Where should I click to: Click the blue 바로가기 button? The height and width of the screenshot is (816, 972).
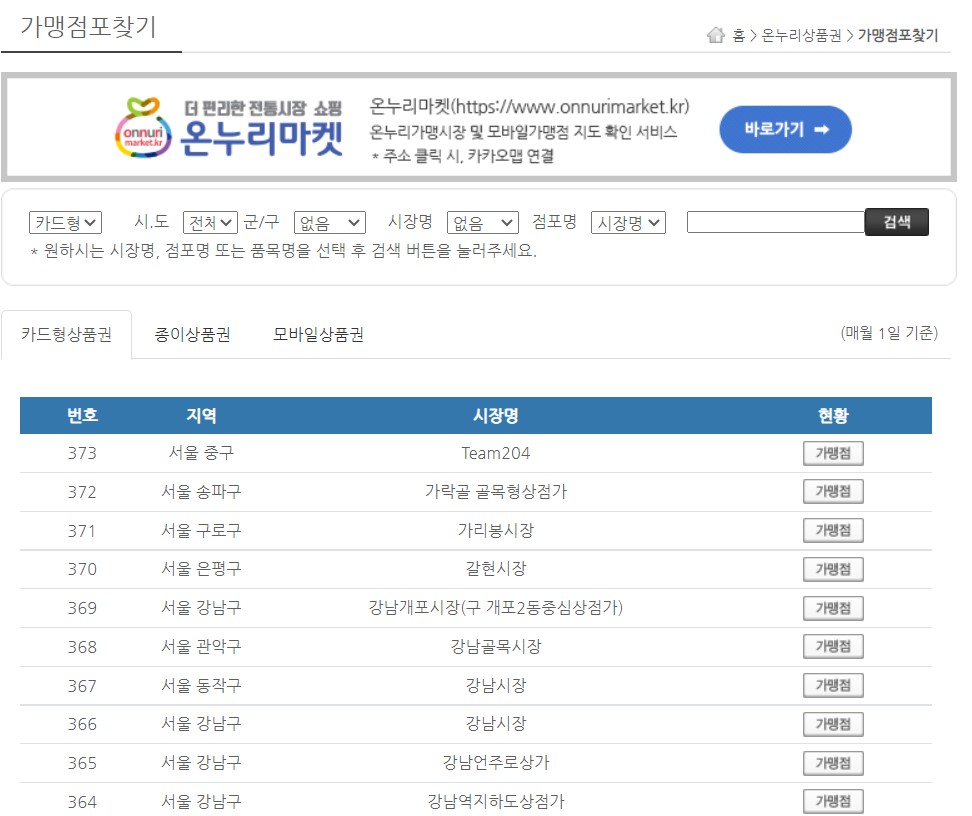click(x=785, y=129)
